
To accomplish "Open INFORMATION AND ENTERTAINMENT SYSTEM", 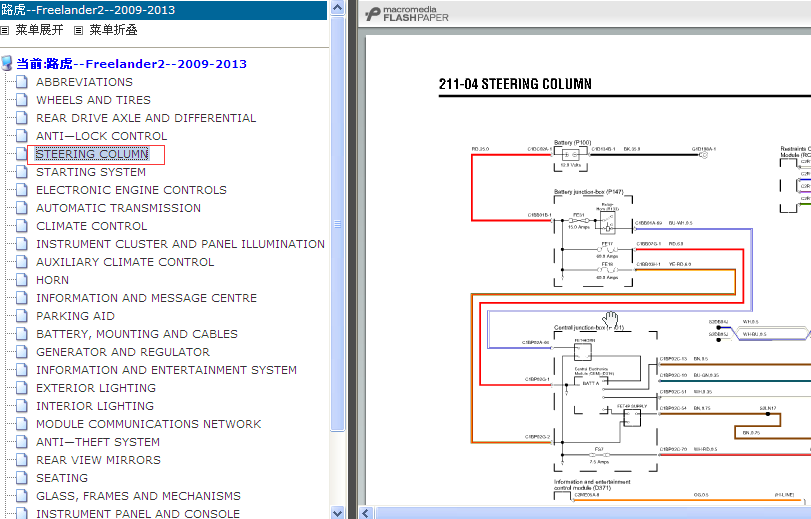I will (167, 370).
